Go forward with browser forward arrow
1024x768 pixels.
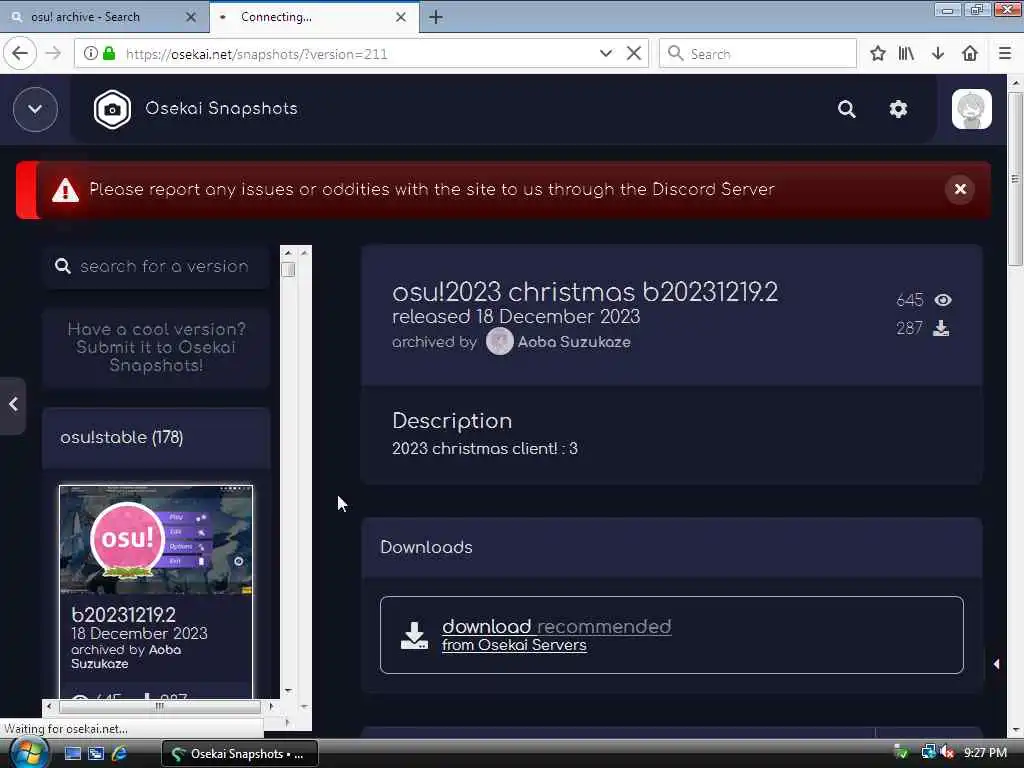coord(54,54)
